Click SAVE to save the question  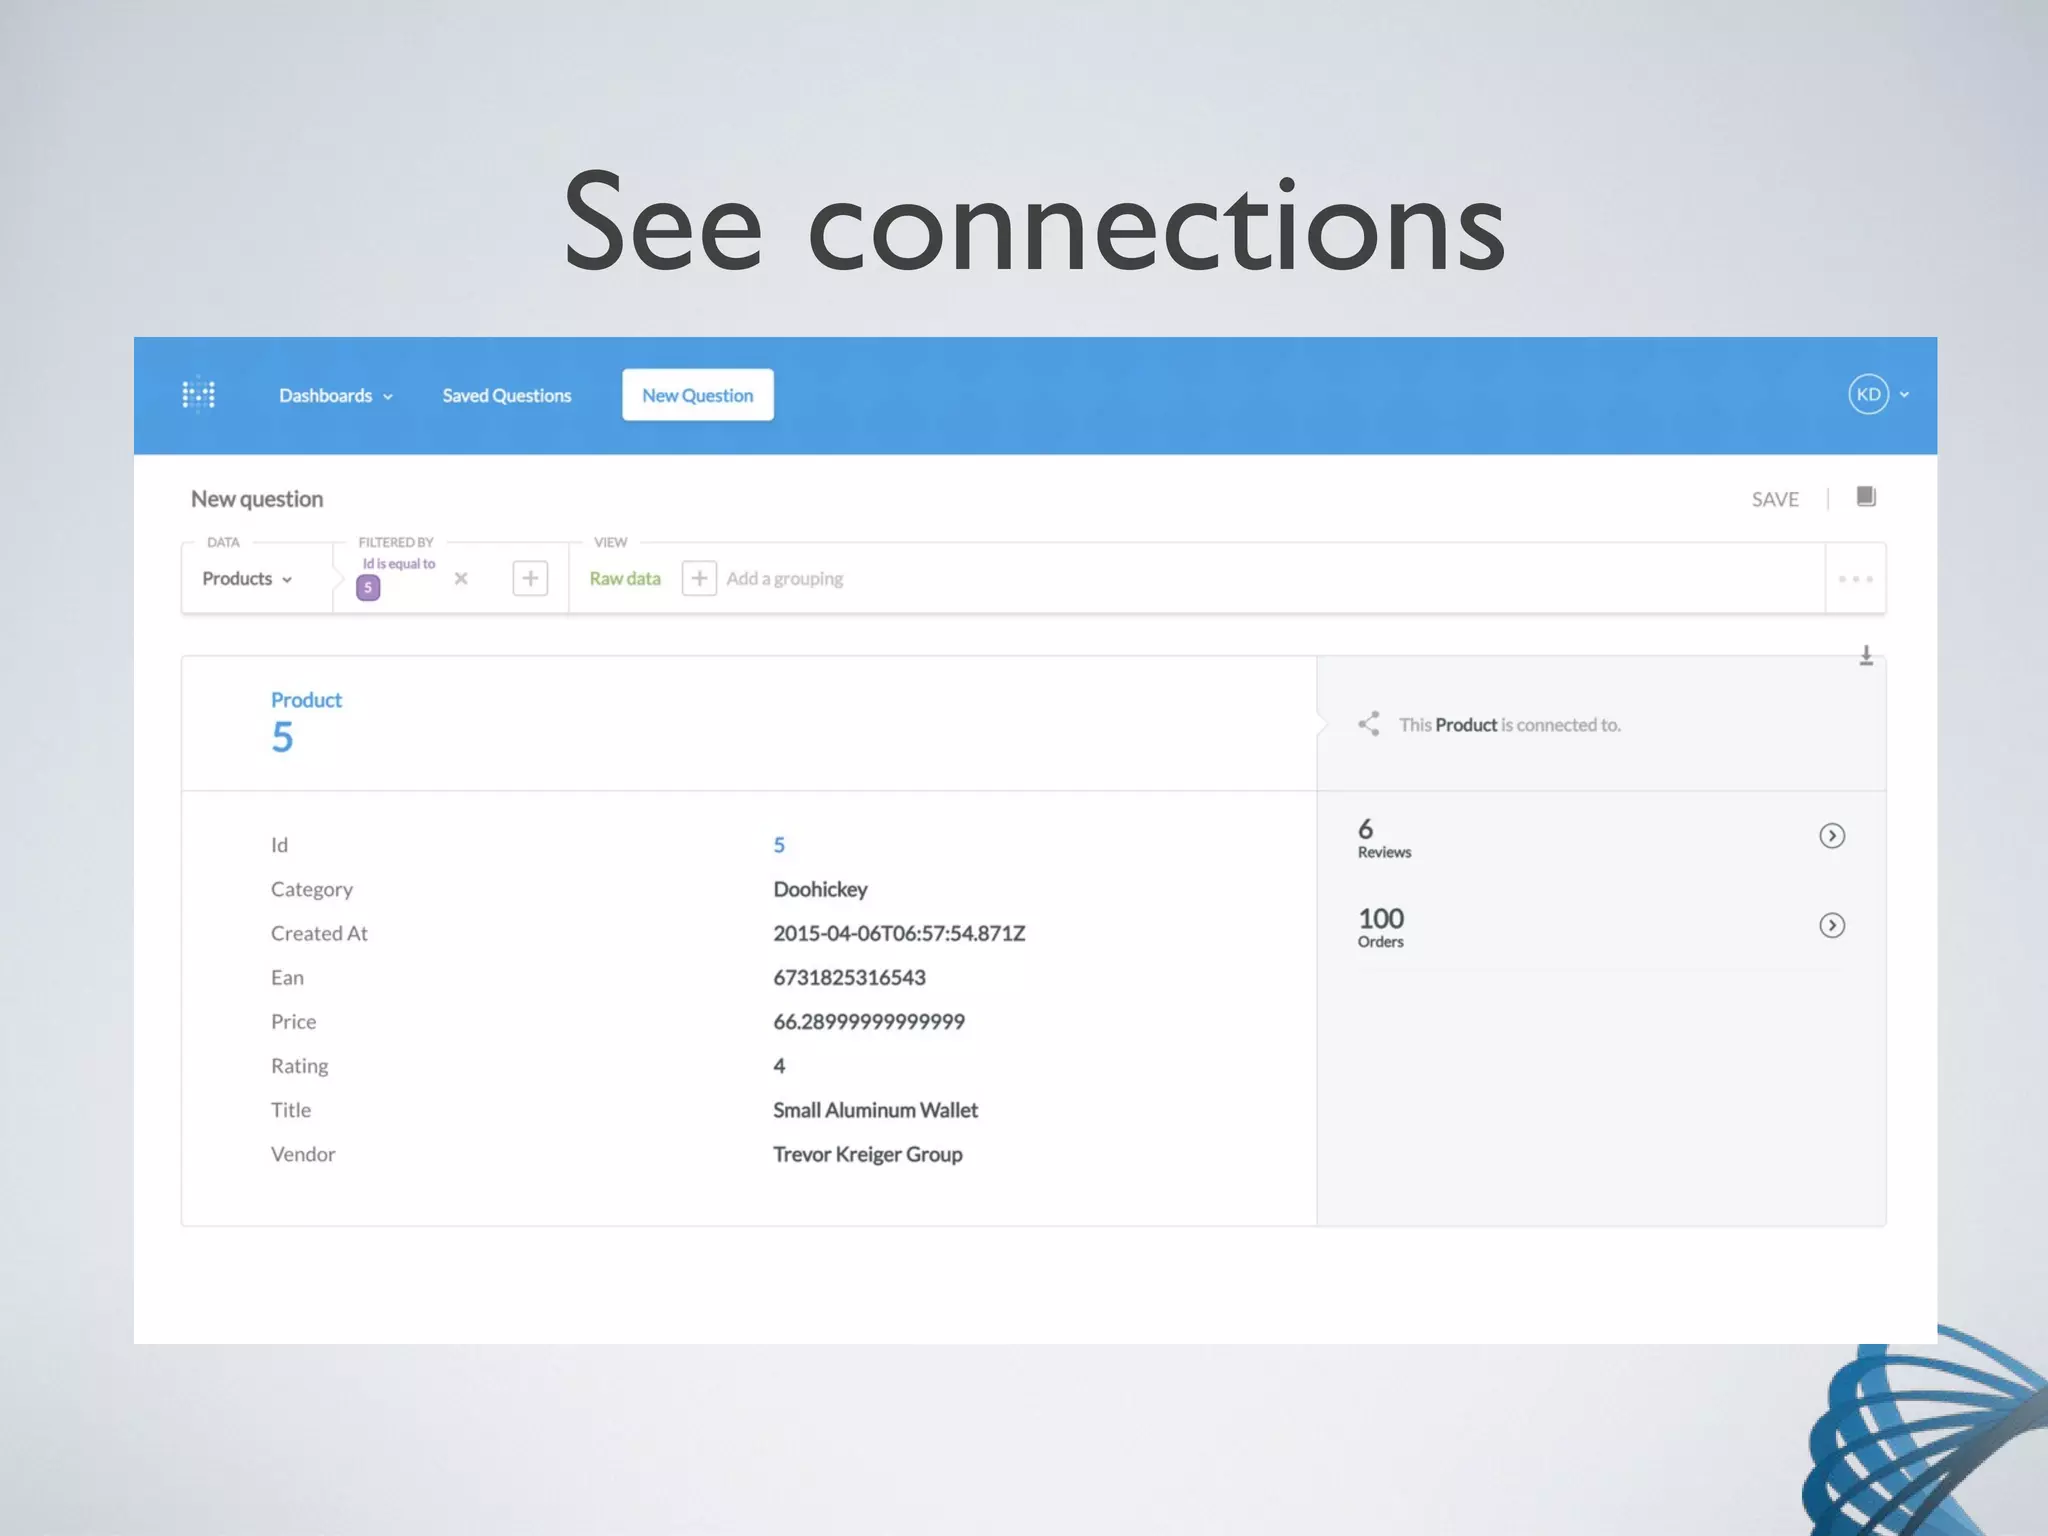(x=1774, y=499)
